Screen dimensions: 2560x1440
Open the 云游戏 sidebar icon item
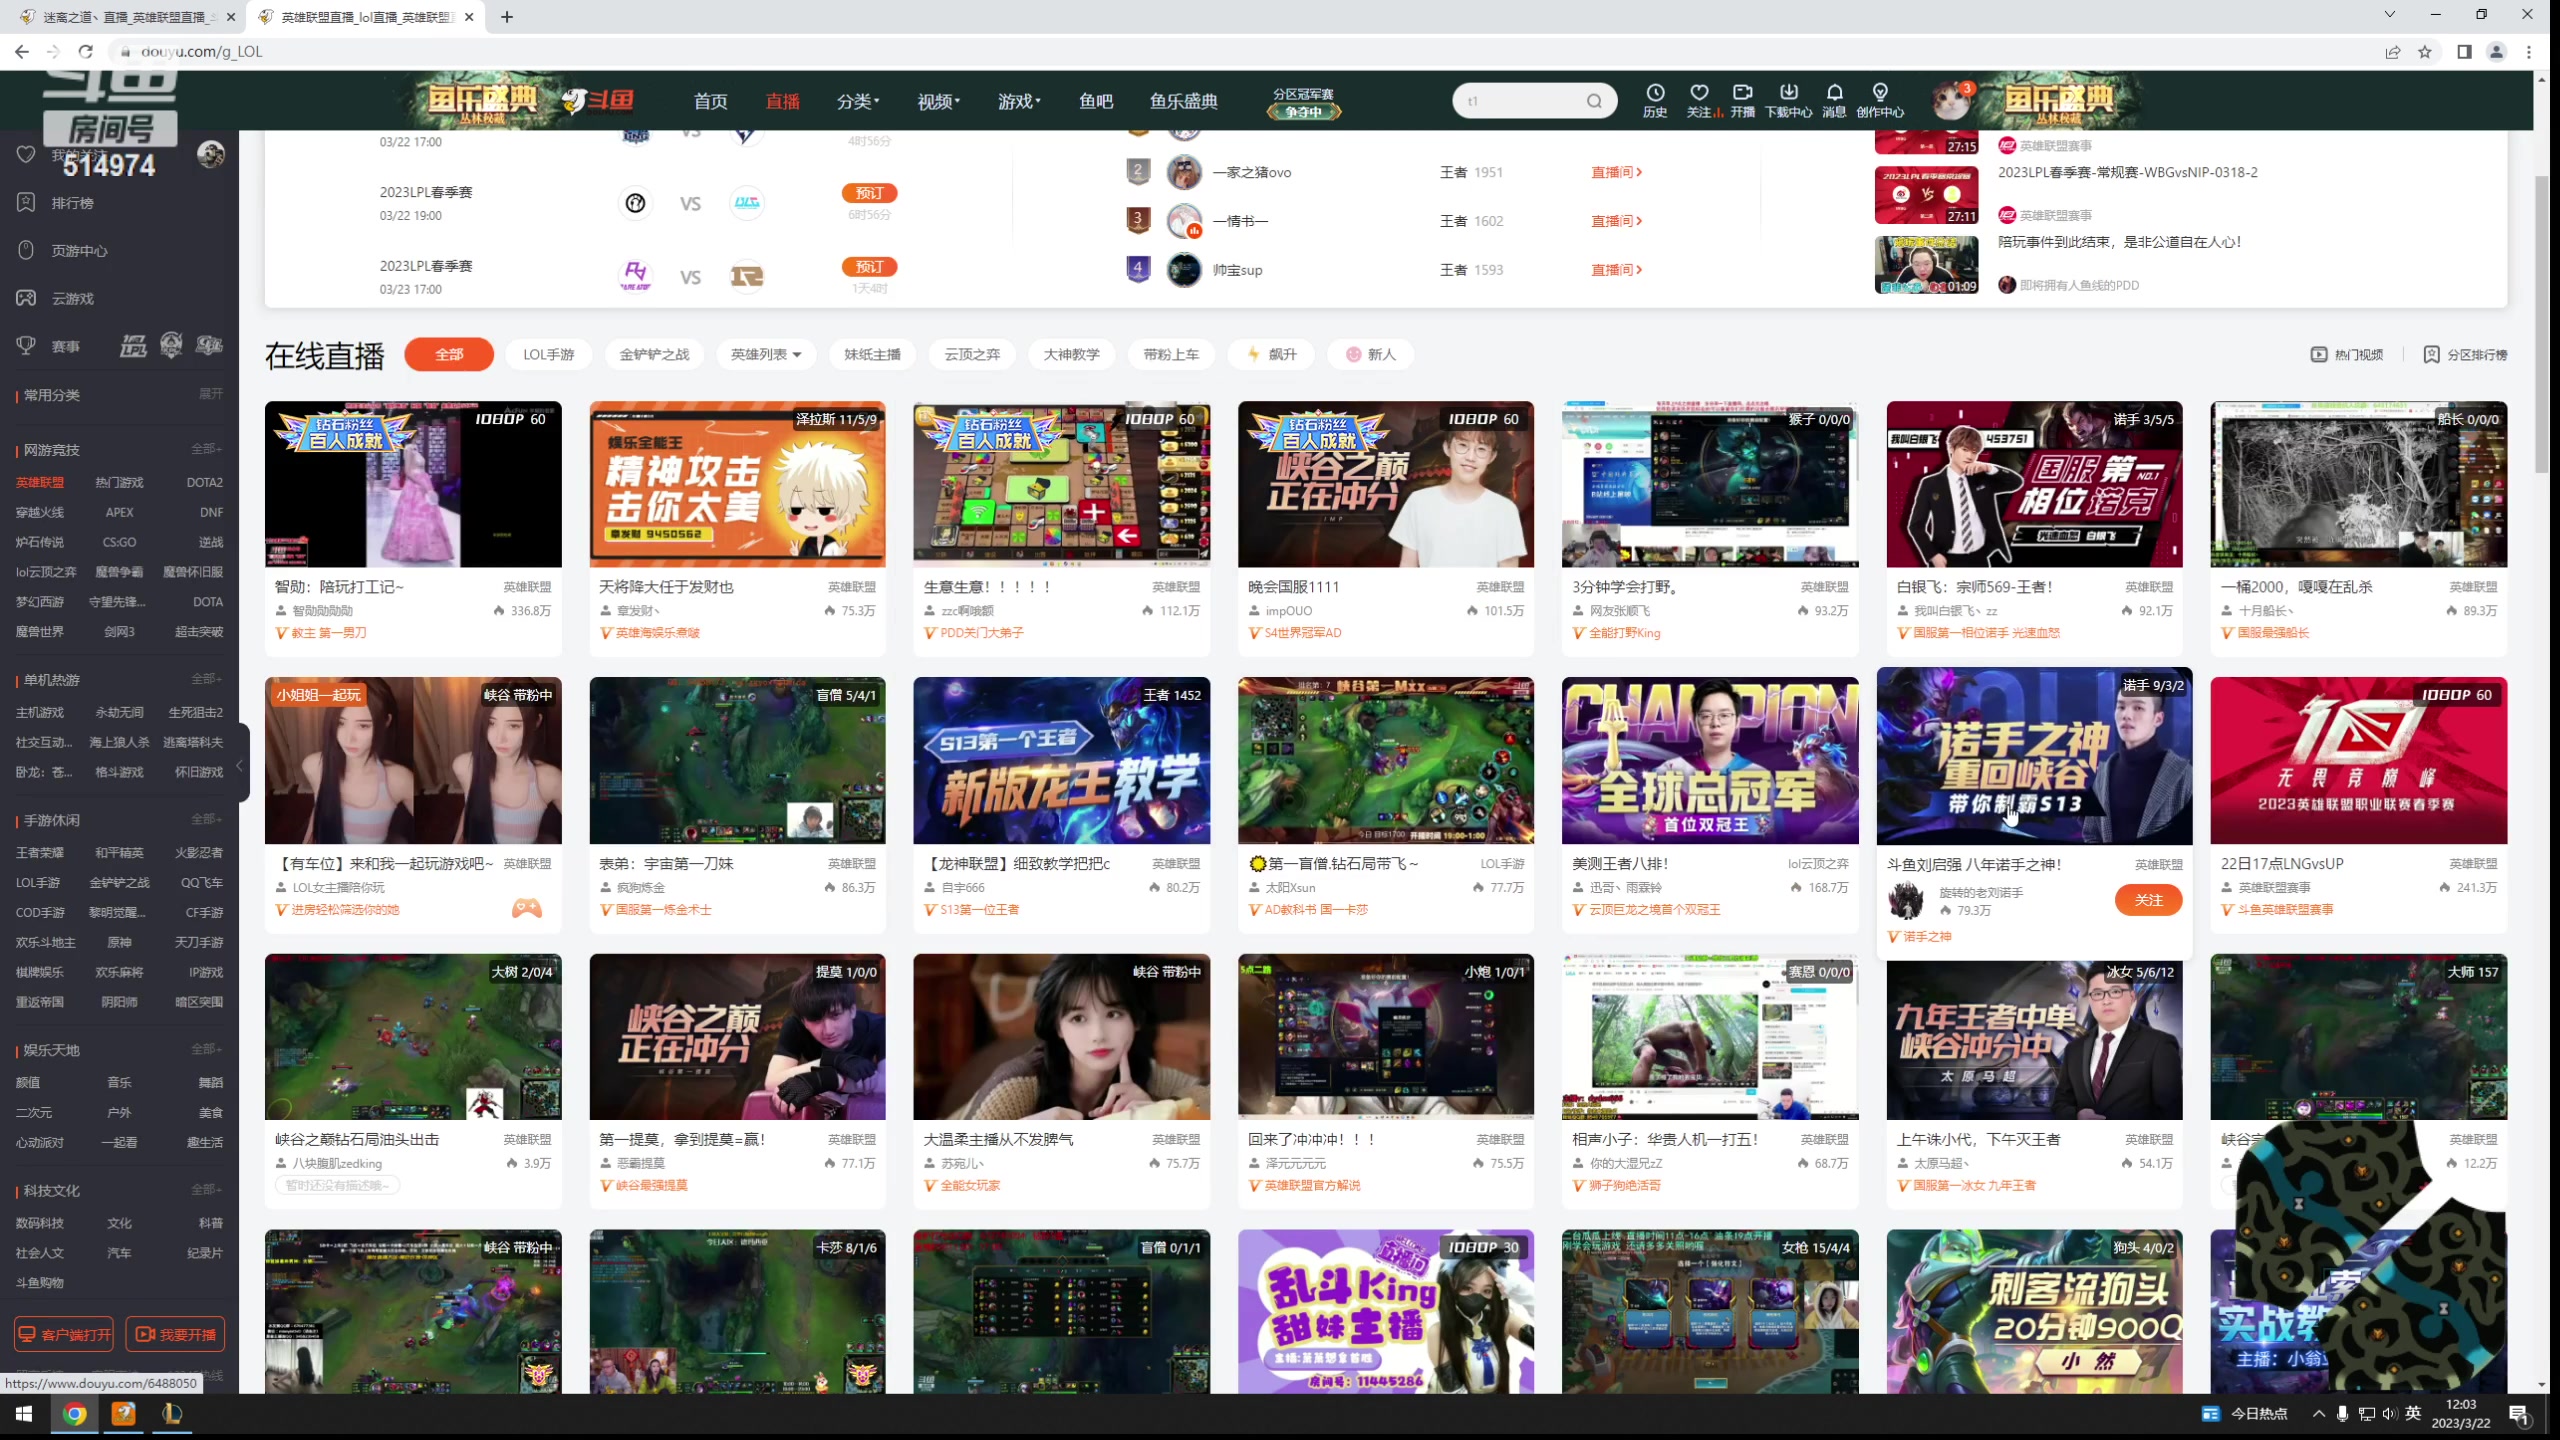(27, 298)
